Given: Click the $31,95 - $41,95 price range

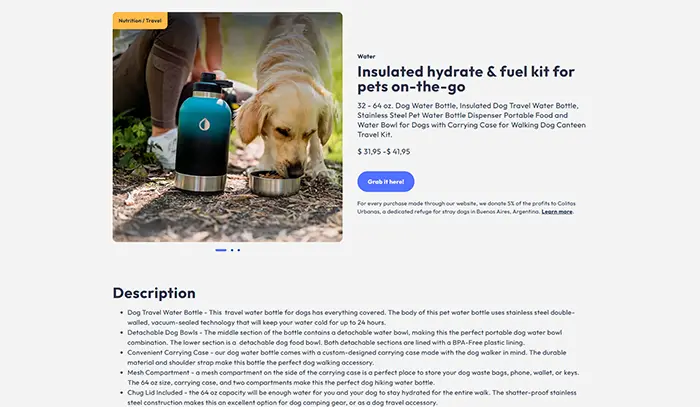Looking at the screenshot, I should coord(384,151).
